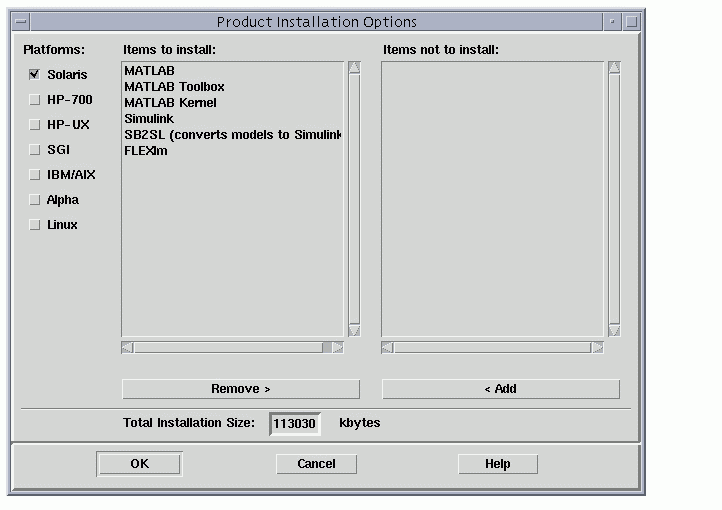Click down arrow of install list scrollbar
The height and width of the screenshot is (510, 722).
coord(354,330)
